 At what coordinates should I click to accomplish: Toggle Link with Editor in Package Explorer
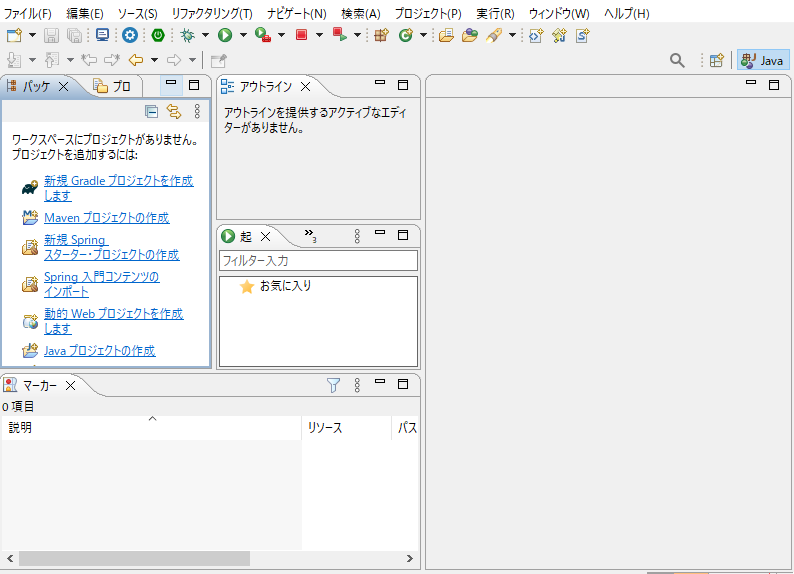coord(173,112)
